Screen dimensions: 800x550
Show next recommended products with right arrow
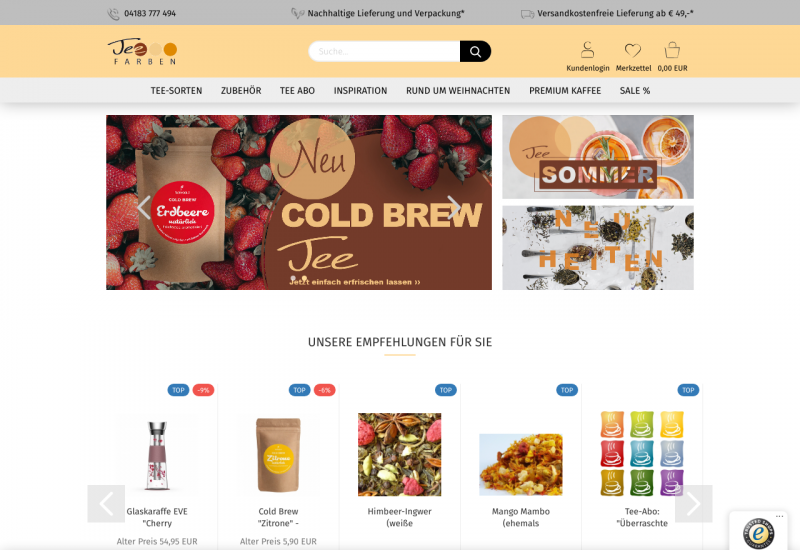[x=693, y=504]
